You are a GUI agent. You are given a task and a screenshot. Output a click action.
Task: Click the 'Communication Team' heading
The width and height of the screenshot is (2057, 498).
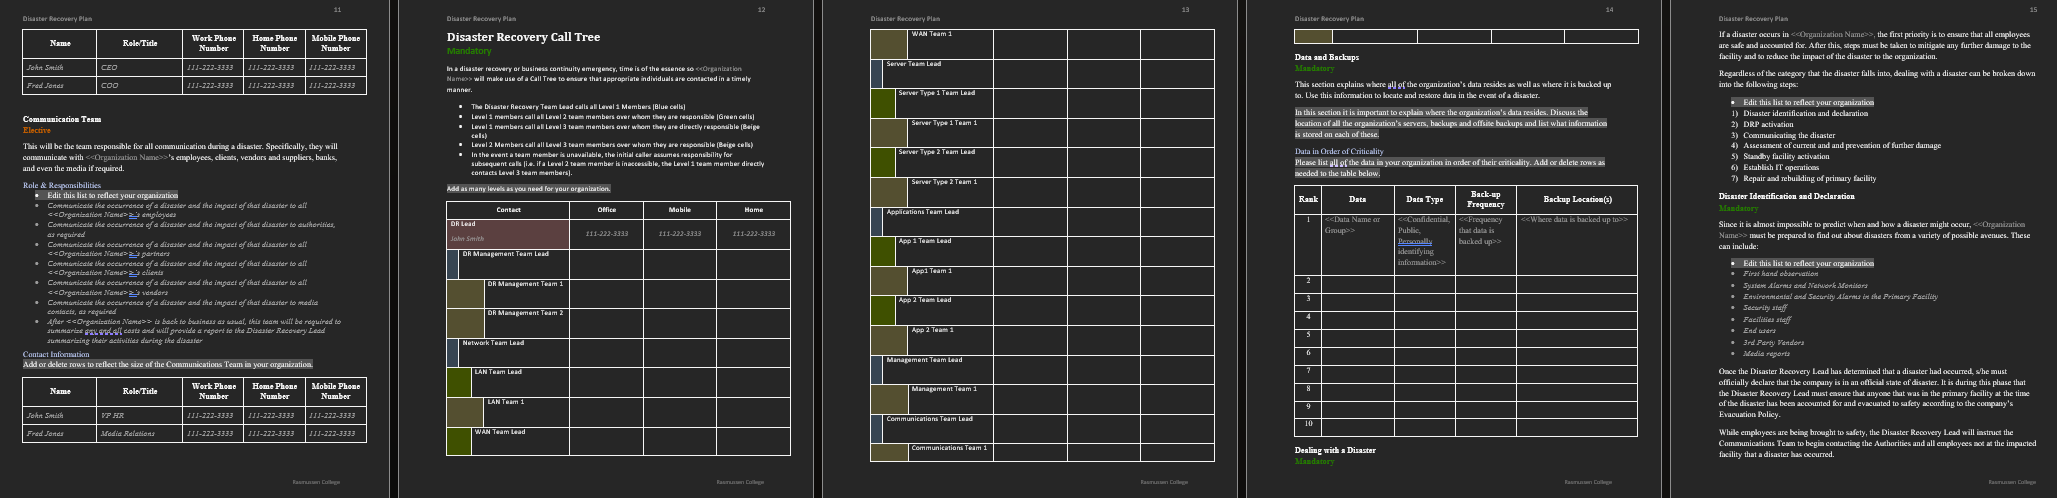[62, 119]
